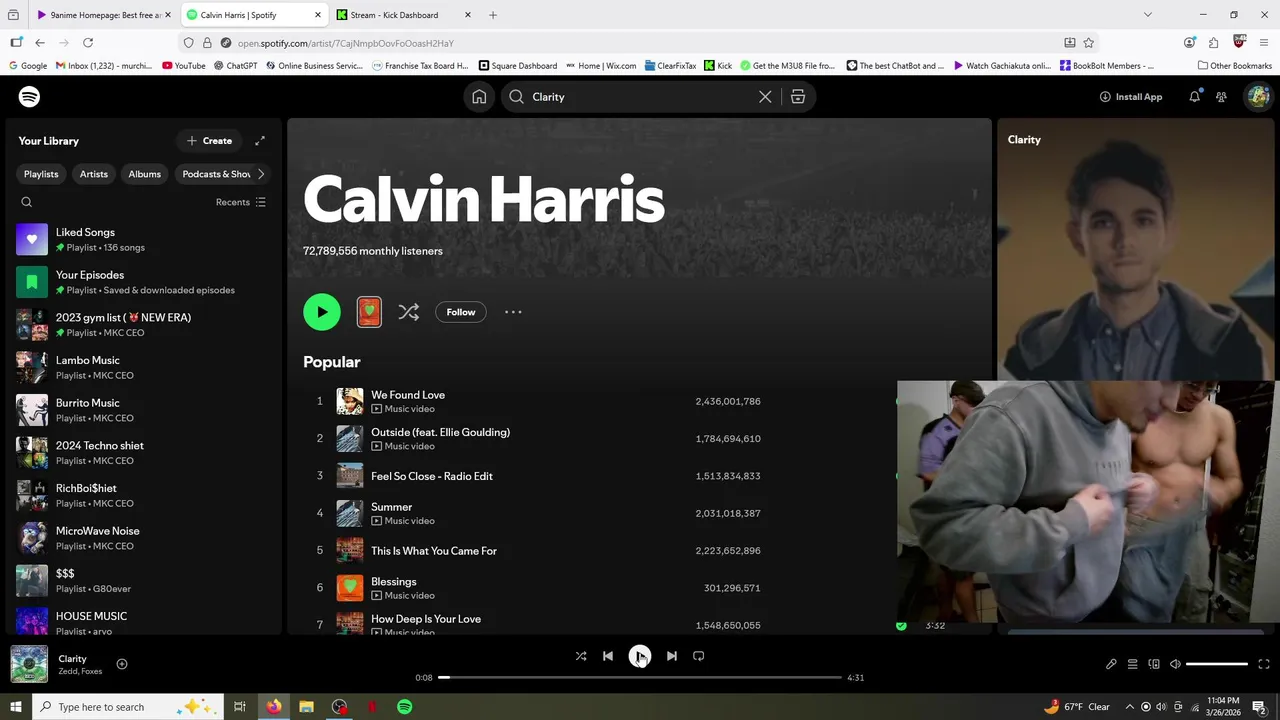Open Spotify home via logo
The height and width of the screenshot is (720, 1280).
tap(29, 97)
